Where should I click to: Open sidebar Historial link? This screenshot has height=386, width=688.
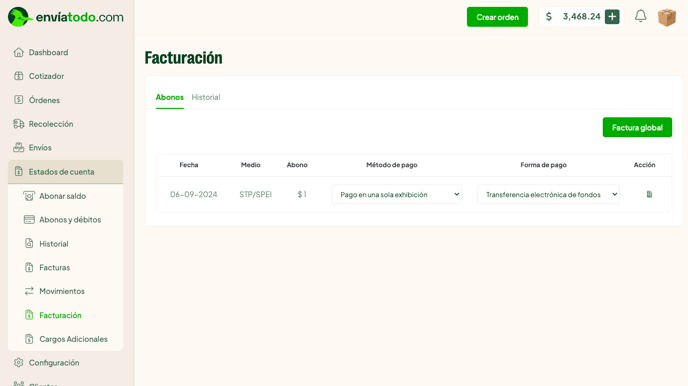pos(54,243)
